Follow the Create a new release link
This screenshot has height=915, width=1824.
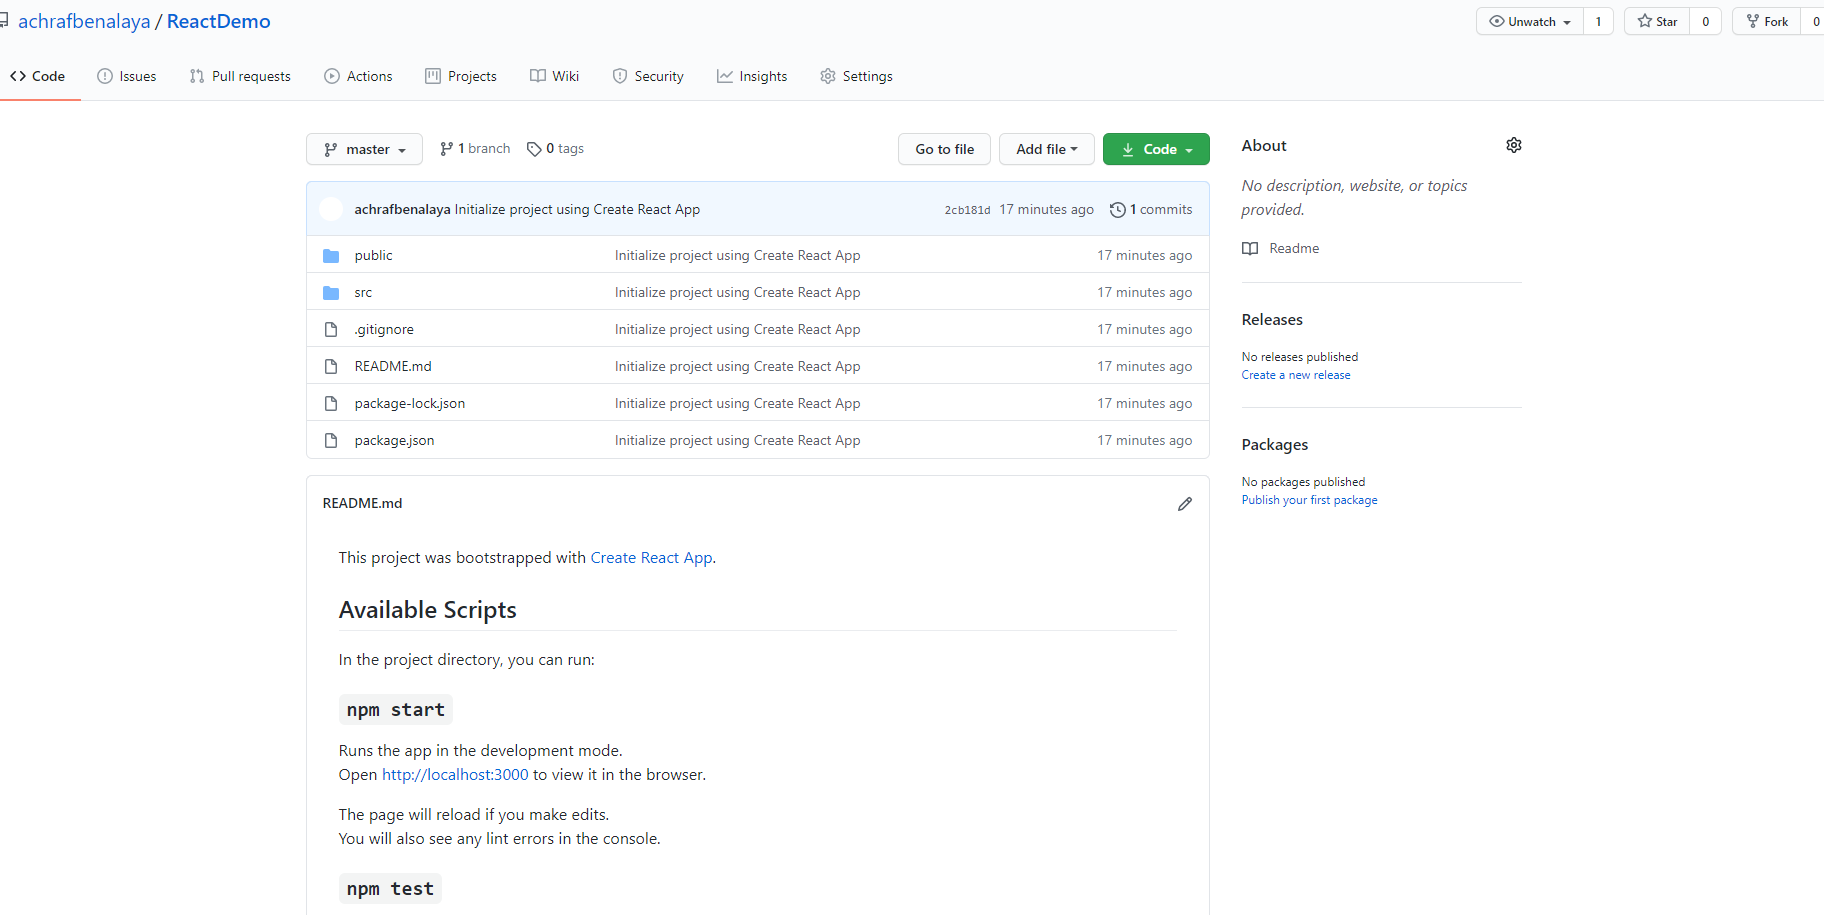tap(1295, 374)
